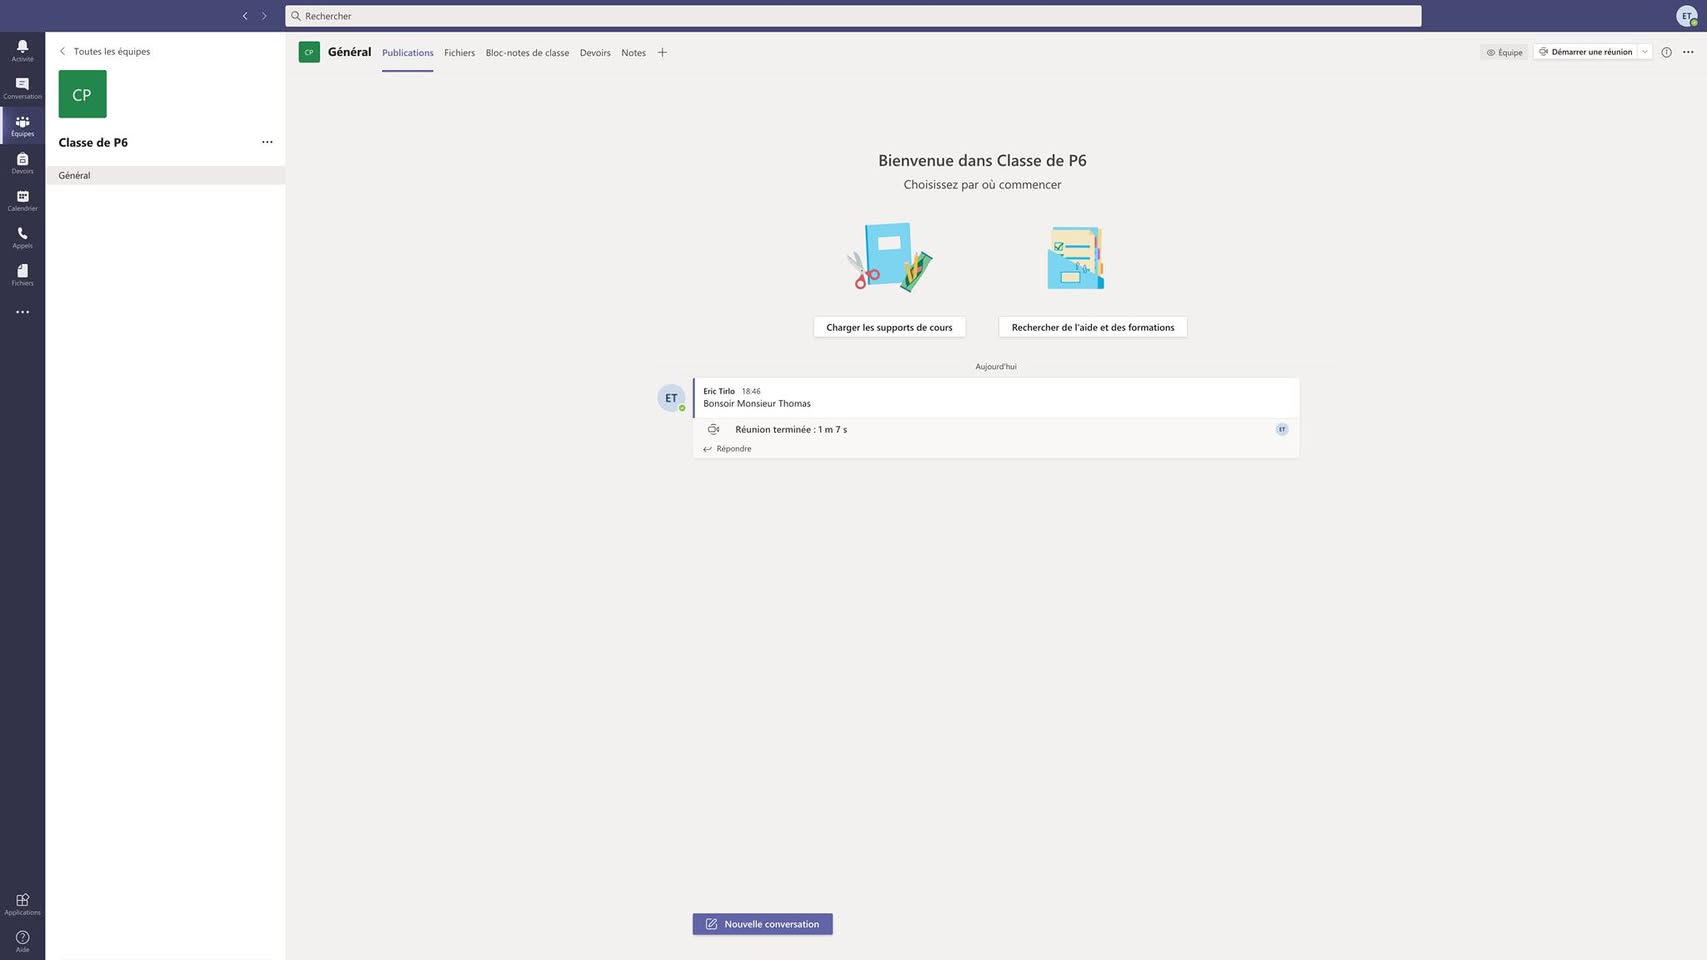Open the Appels phone icon
1707x960 pixels.
(22, 237)
